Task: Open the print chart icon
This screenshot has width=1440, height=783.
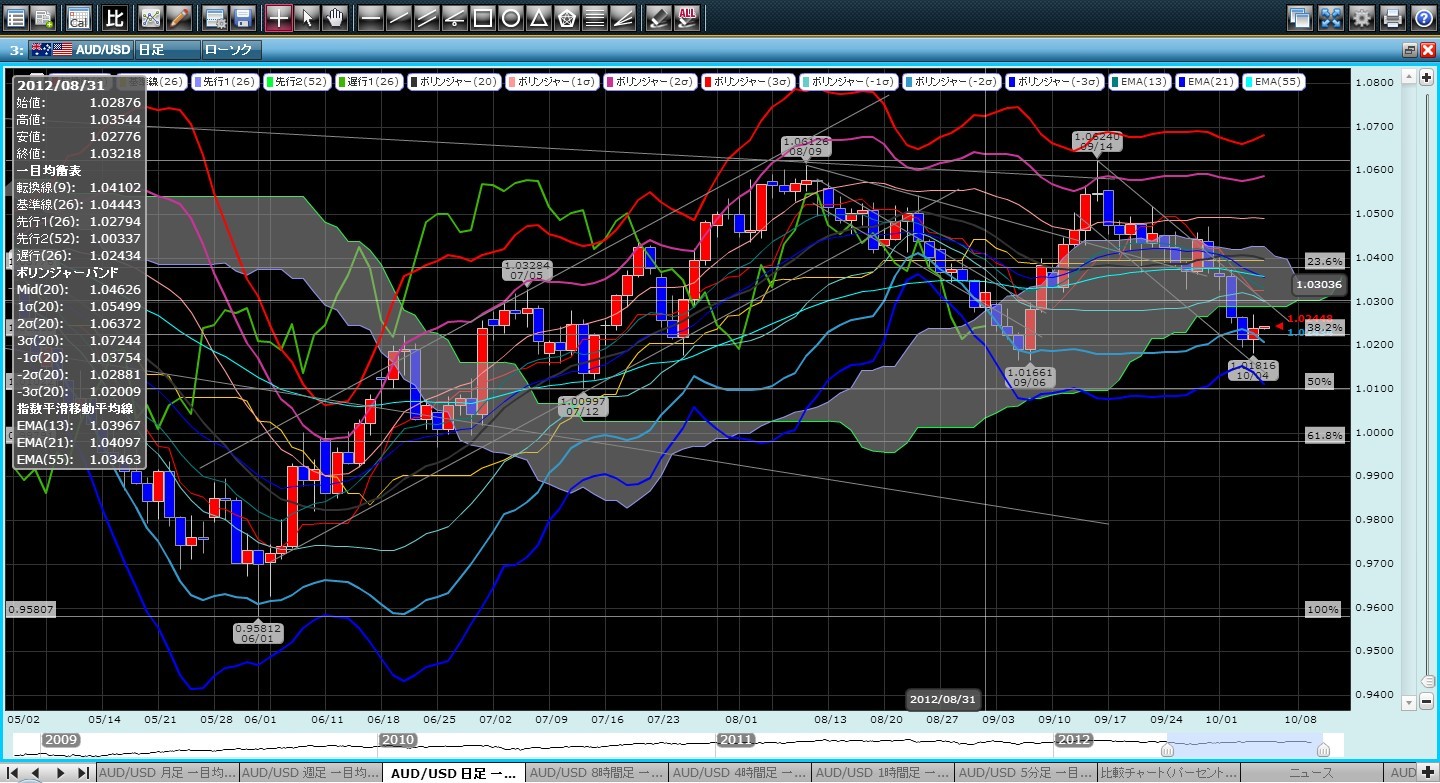Action: (x=1392, y=17)
